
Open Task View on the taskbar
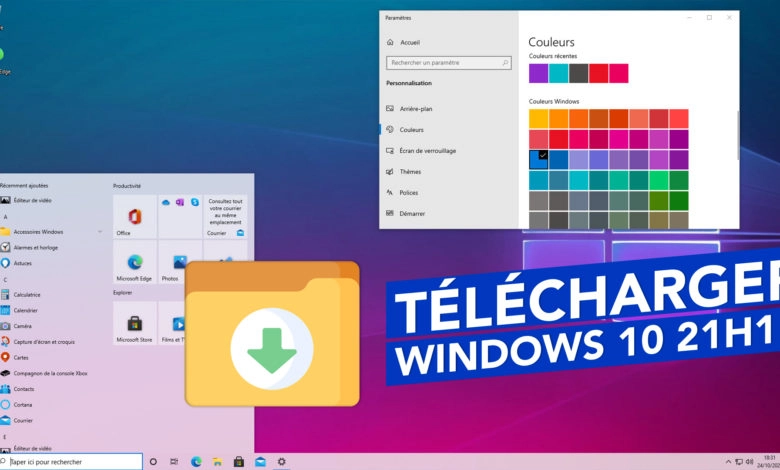(x=174, y=462)
